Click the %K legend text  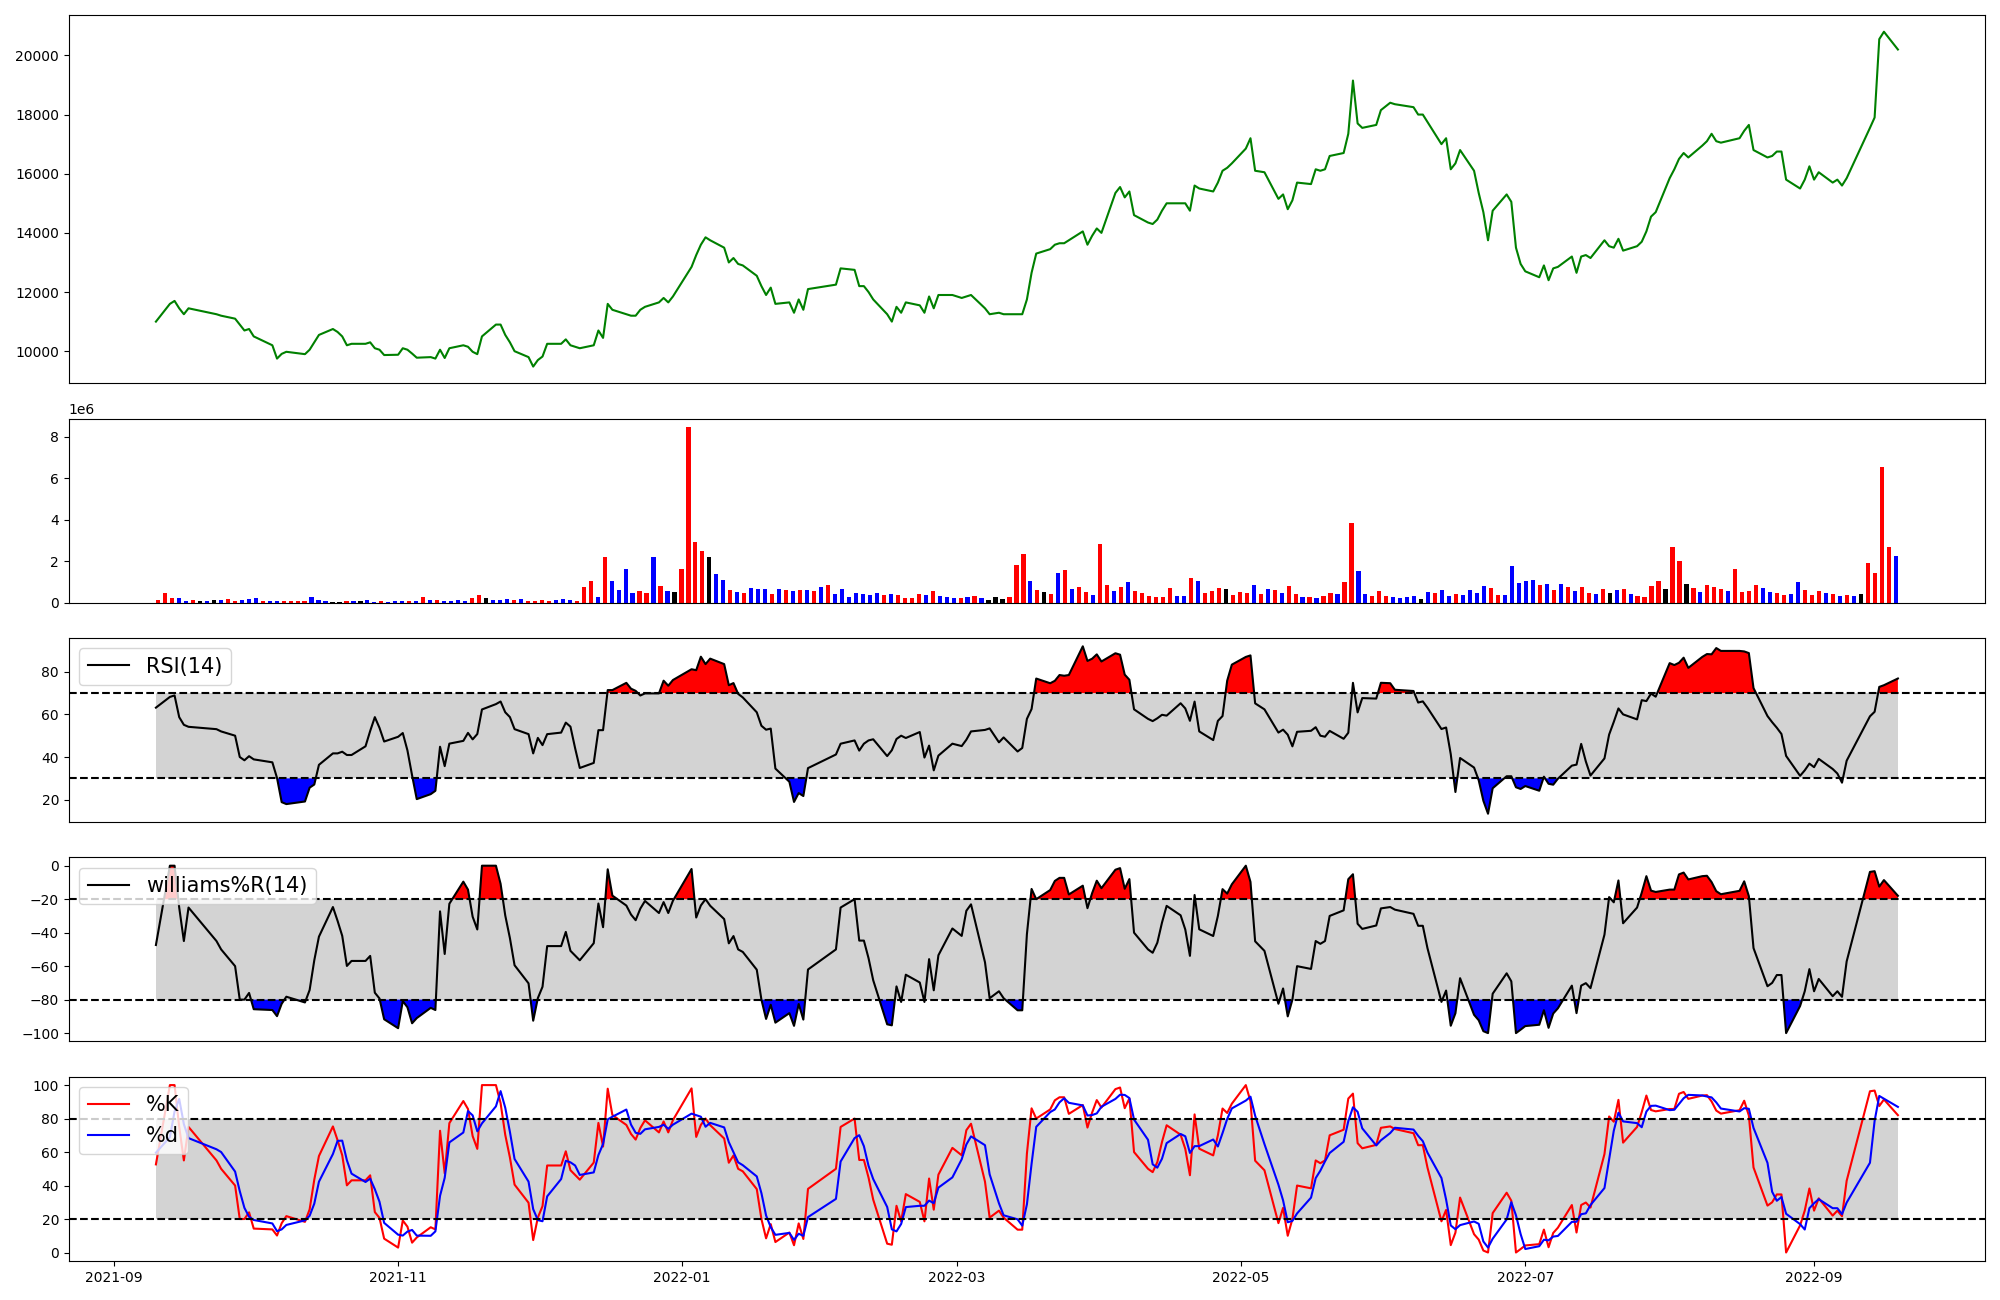(x=161, y=1104)
